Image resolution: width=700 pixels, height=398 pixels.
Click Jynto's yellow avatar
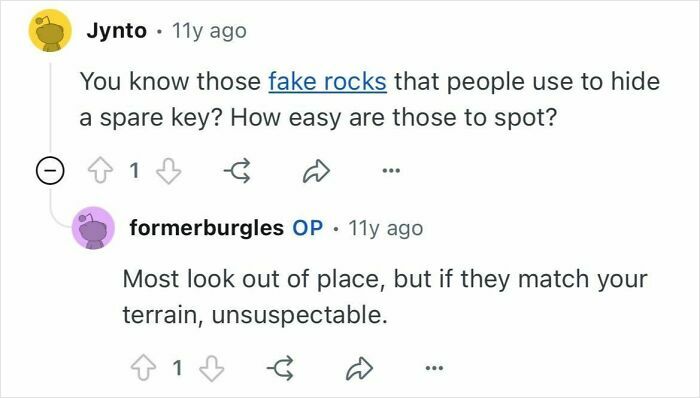pos(50,31)
